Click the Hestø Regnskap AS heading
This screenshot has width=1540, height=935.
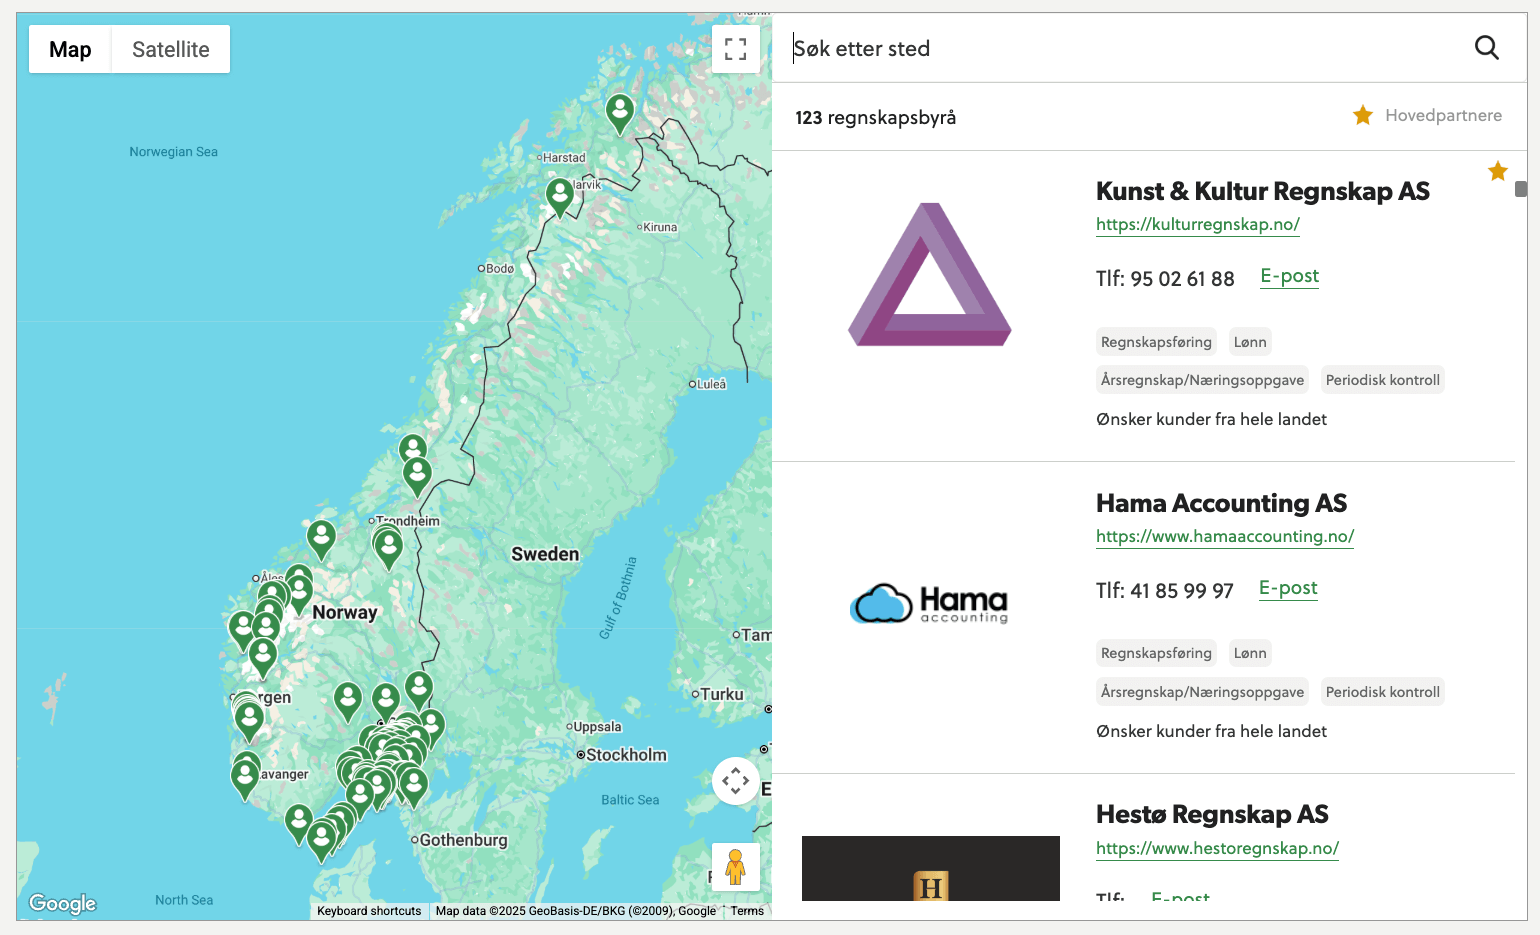(x=1212, y=814)
